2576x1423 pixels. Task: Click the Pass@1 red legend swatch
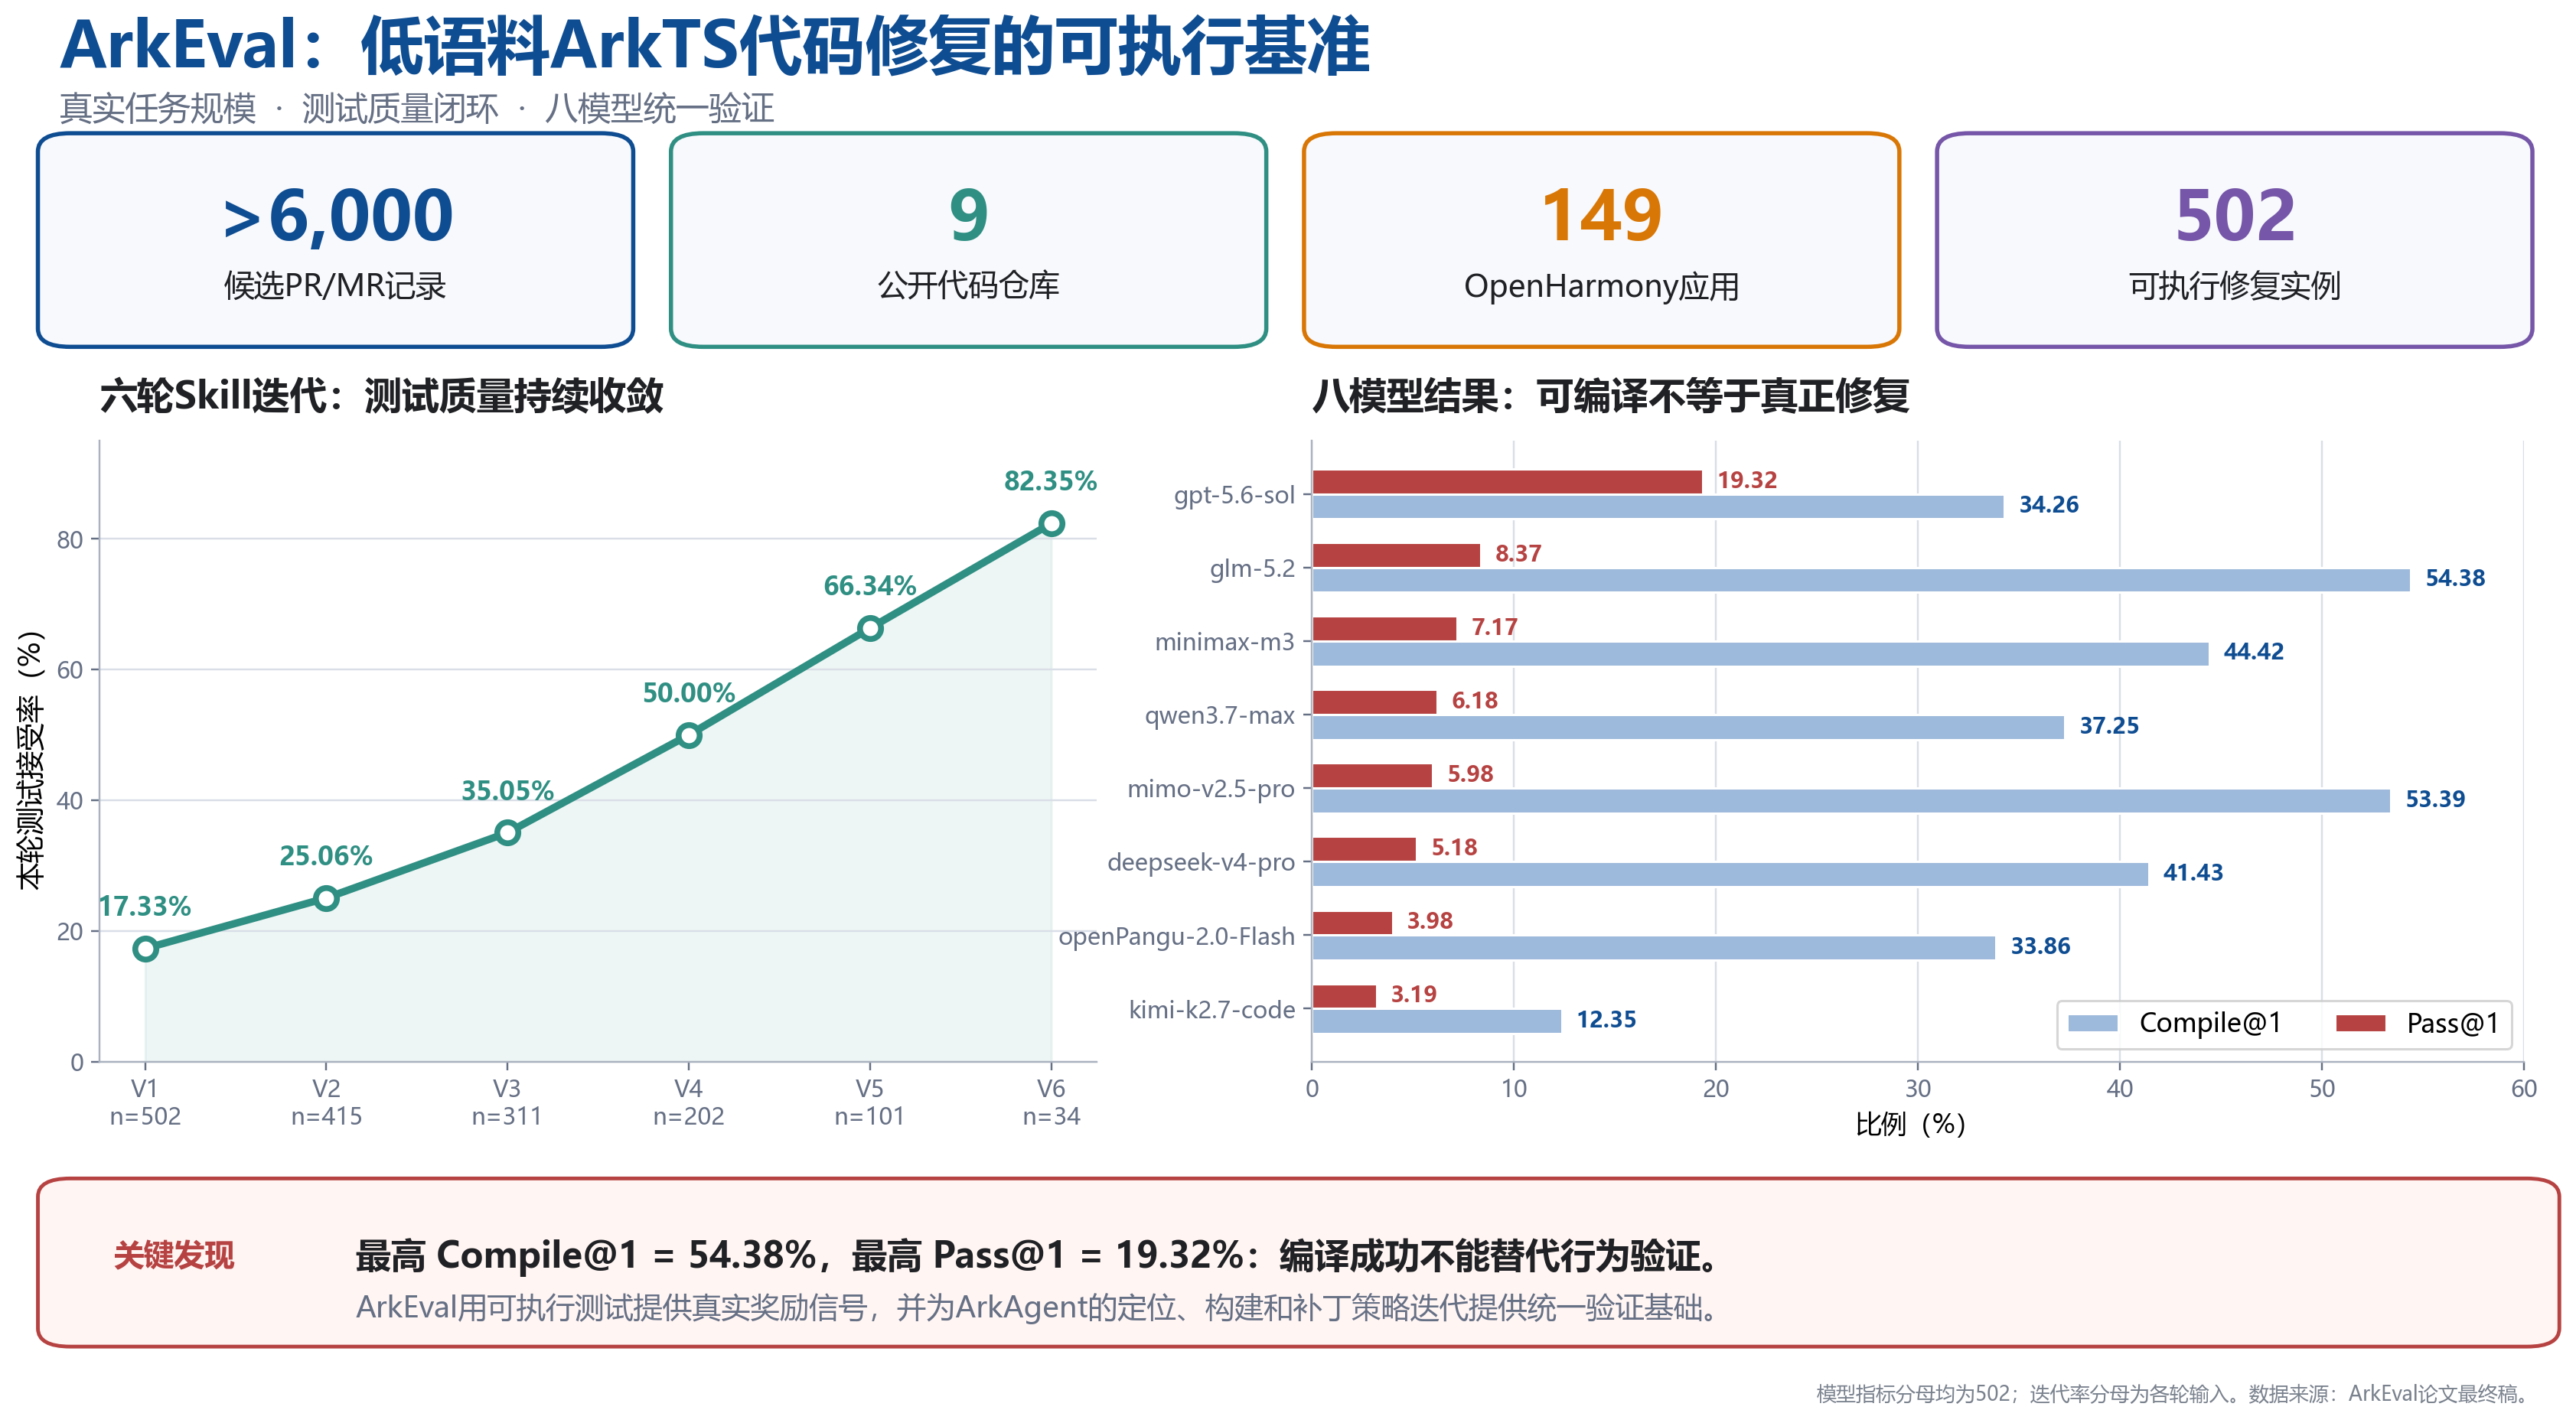tap(2360, 1023)
